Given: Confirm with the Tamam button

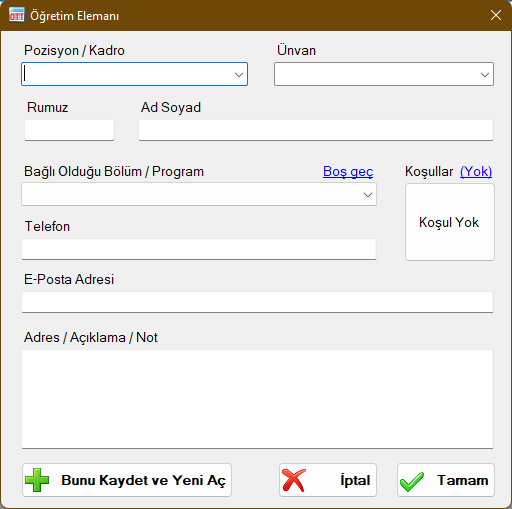Looking at the screenshot, I should pyautogui.click(x=446, y=480).
